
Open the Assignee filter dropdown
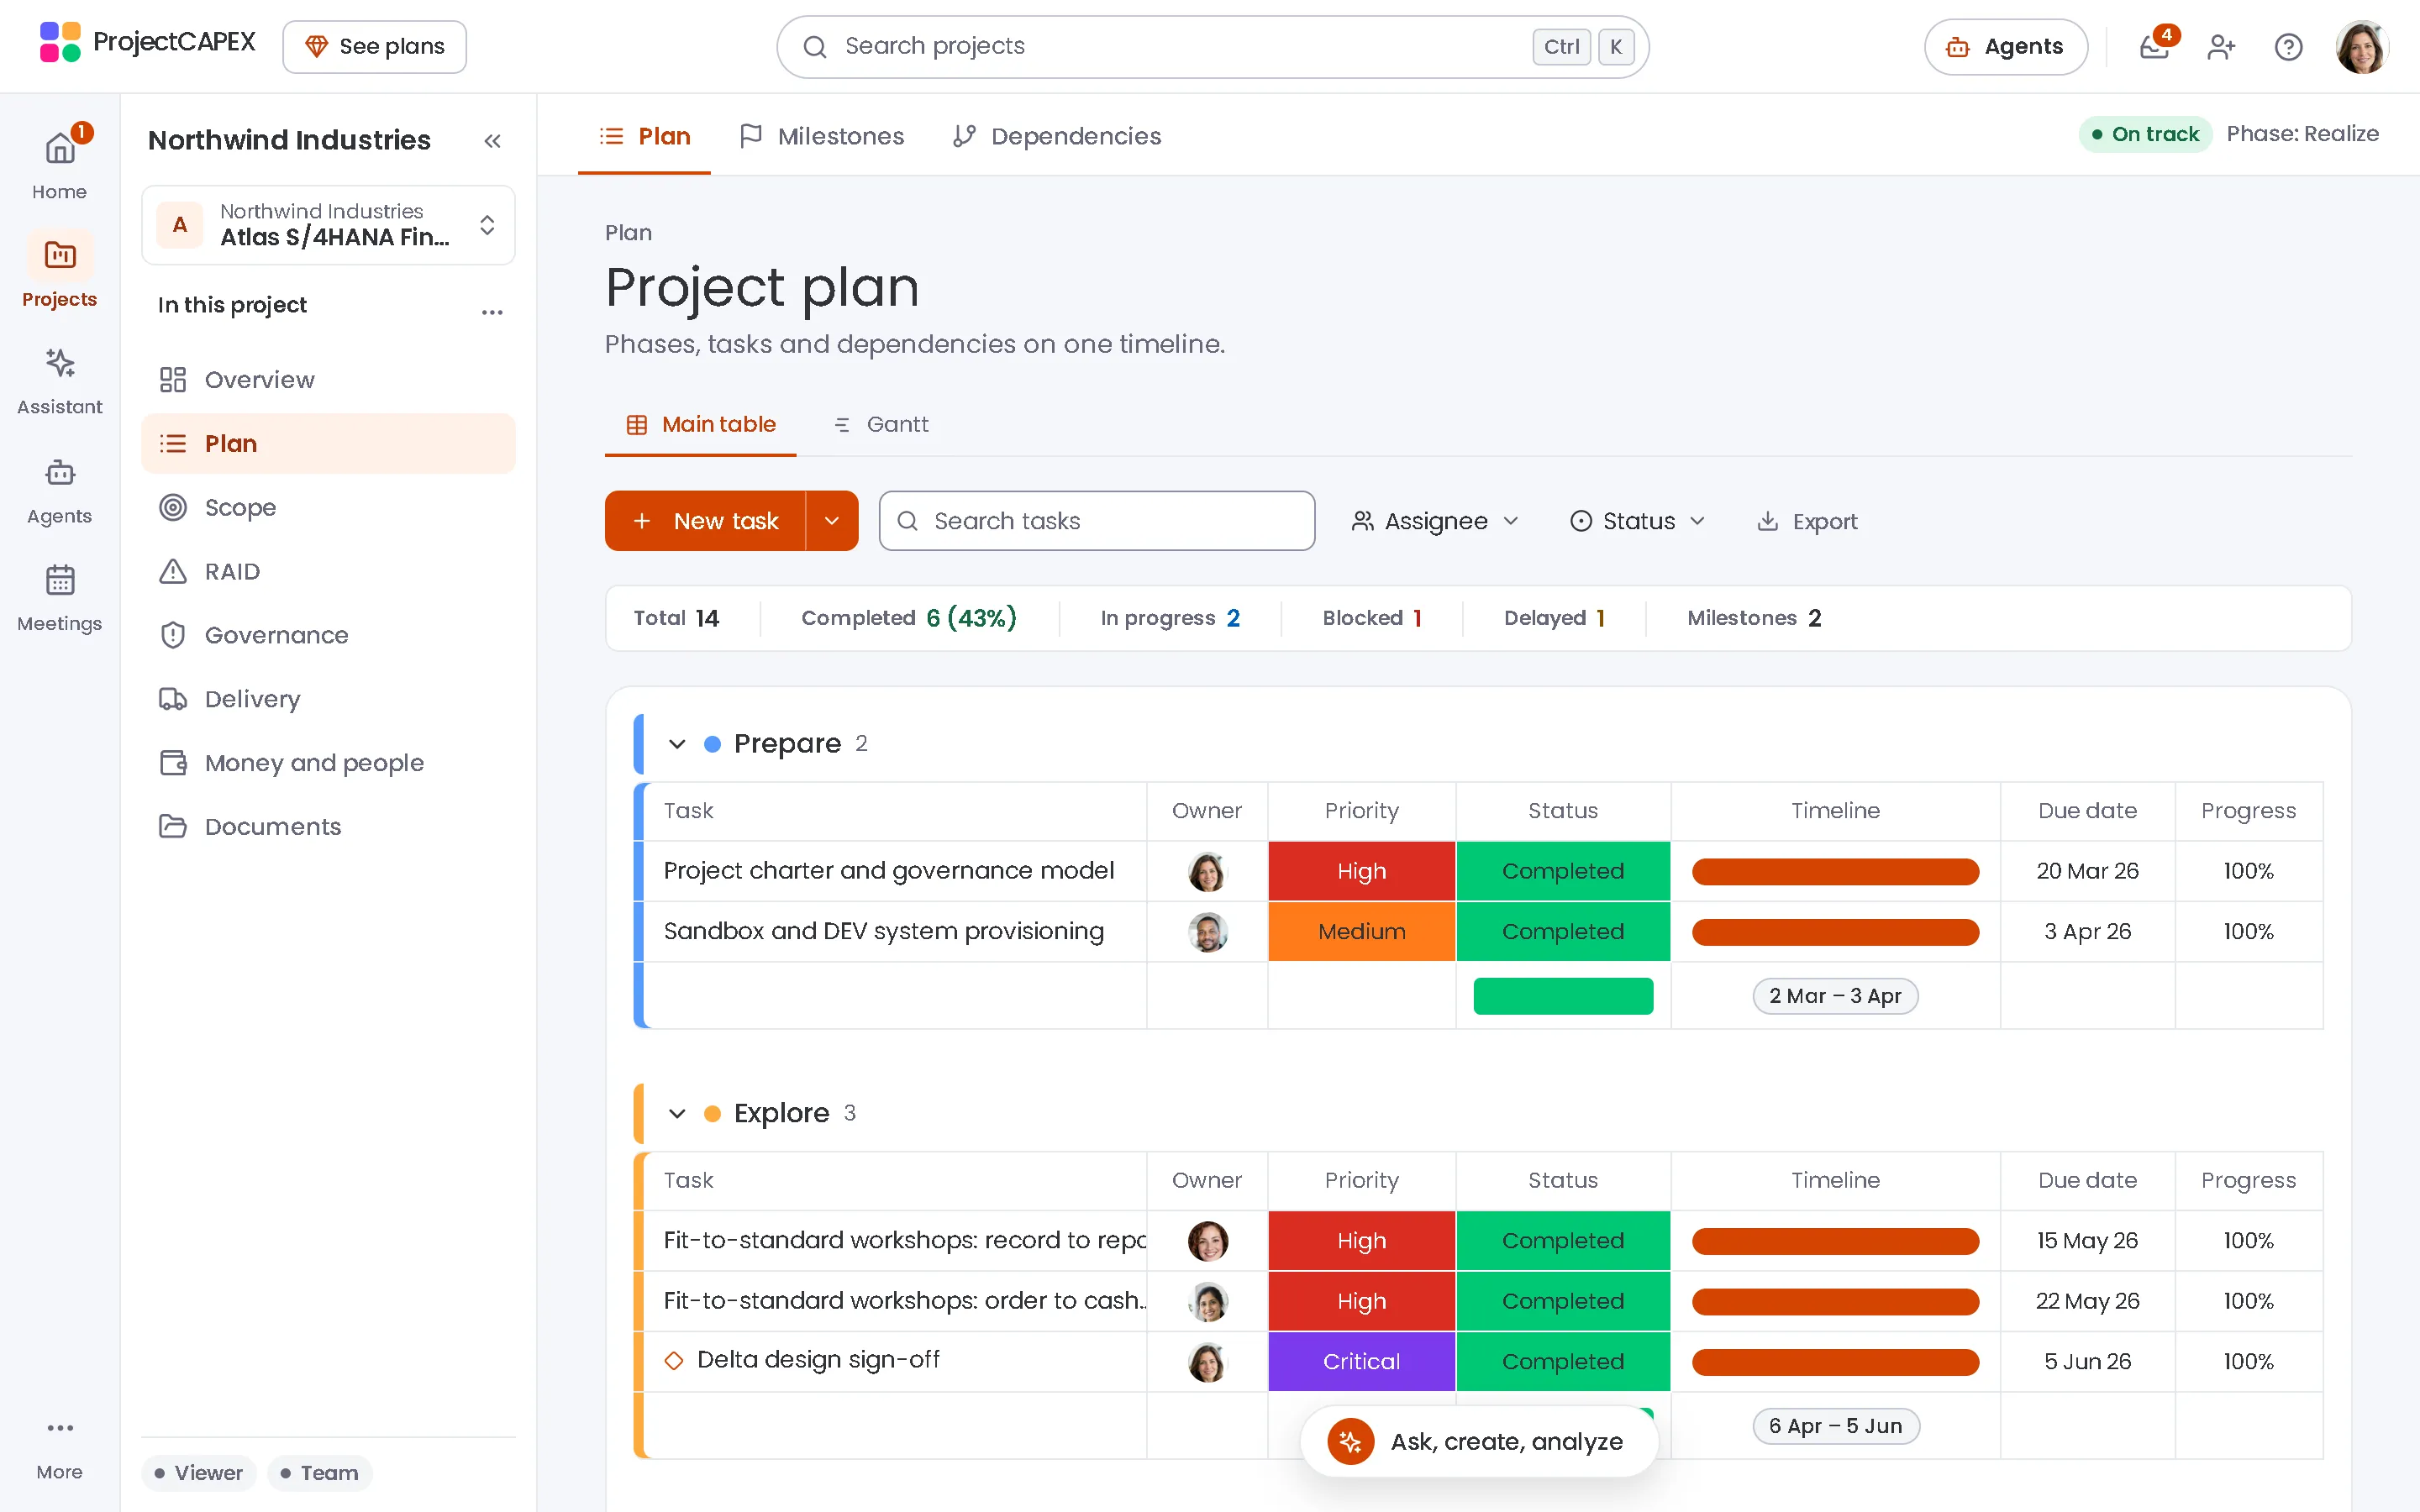pos(1435,521)
